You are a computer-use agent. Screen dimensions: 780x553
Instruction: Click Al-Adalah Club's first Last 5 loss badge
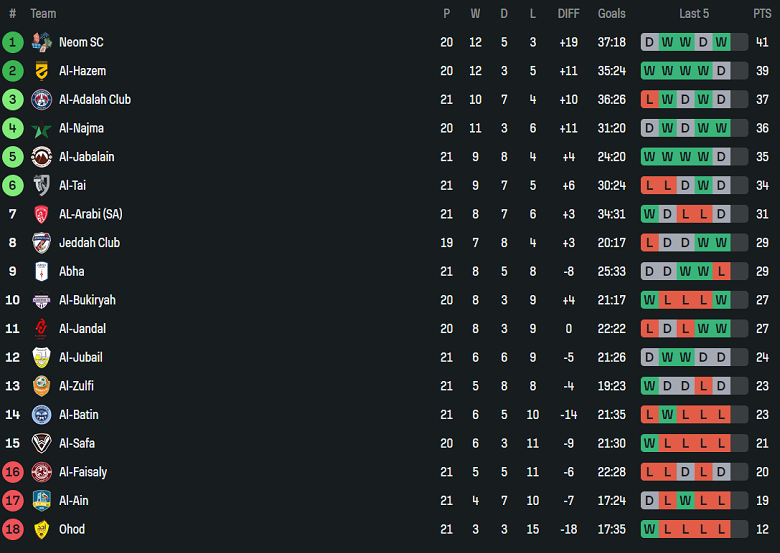pos(650,100)
